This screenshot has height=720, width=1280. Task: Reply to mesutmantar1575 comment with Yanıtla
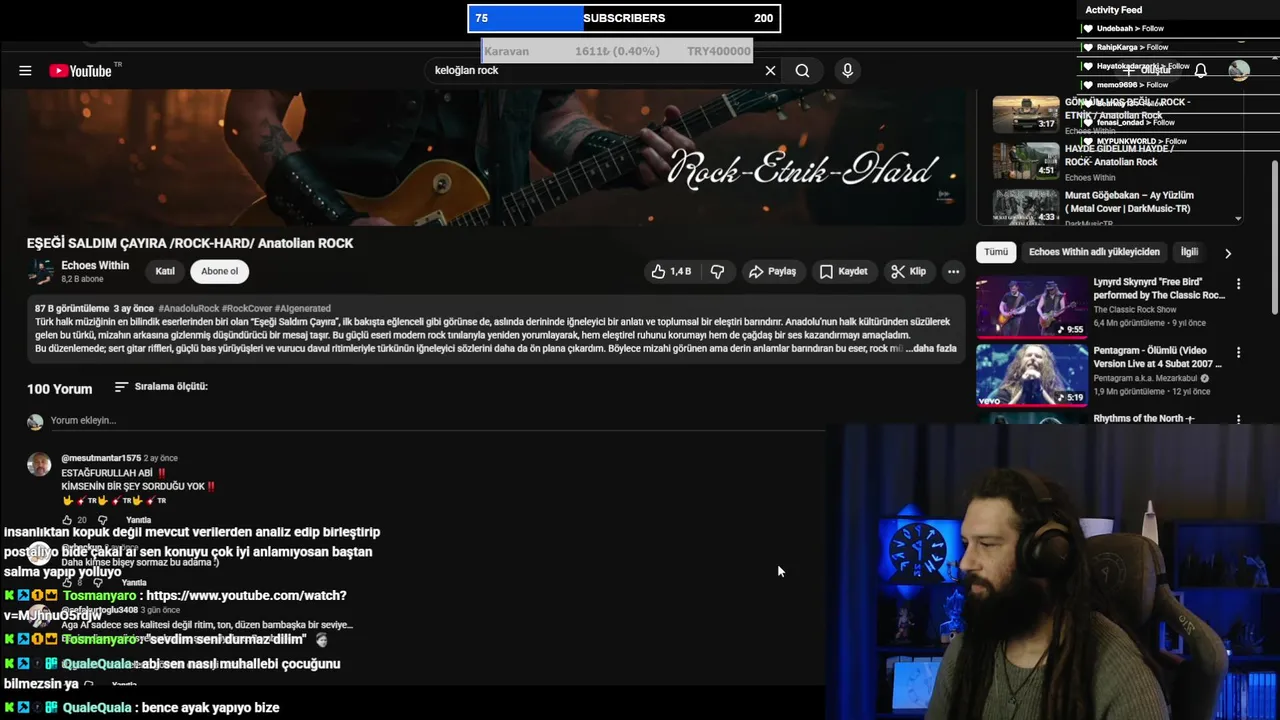pyautogui.click(x=138, y=520)
